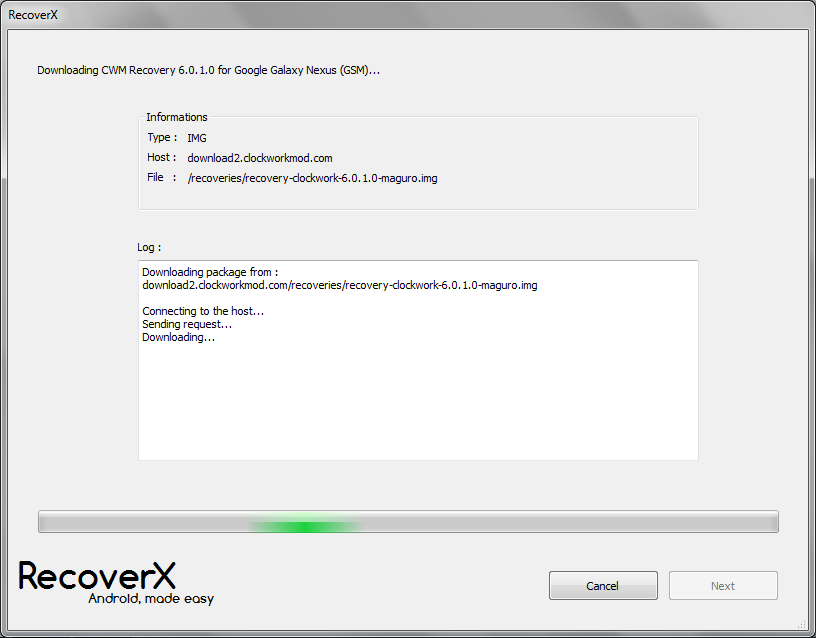Click the 'Downloading...' log line
The width and height of the screenshot is (816, 638).
[178, 337]
